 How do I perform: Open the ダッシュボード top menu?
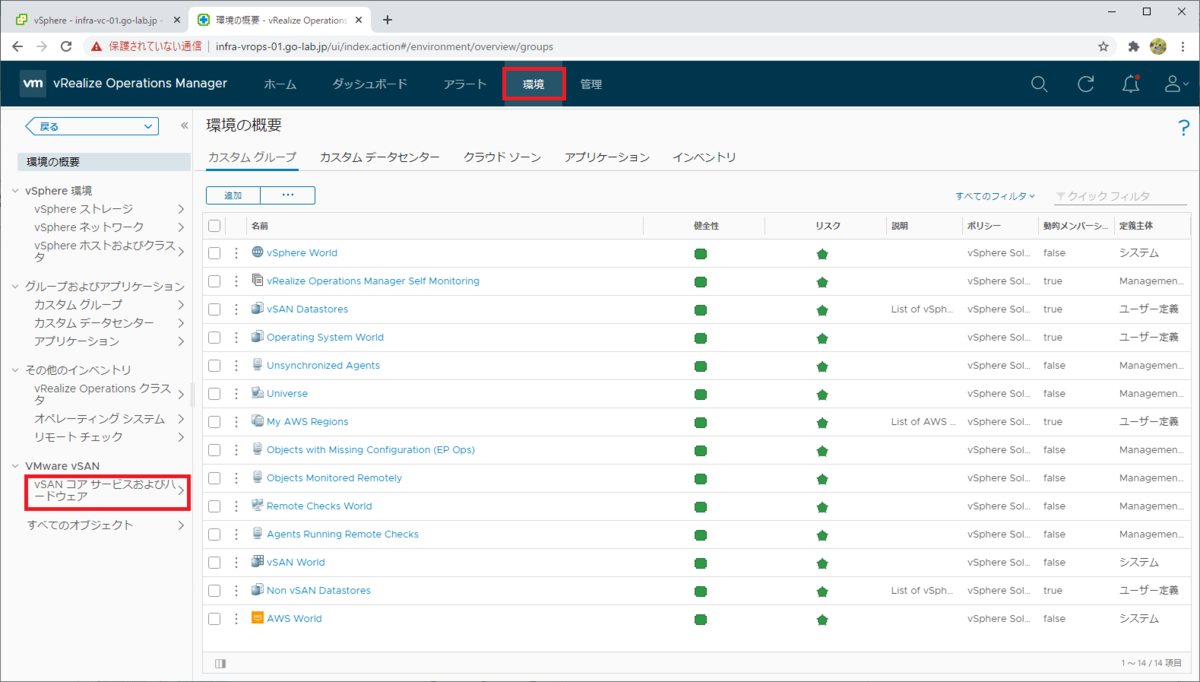click(x=370, y=84)
